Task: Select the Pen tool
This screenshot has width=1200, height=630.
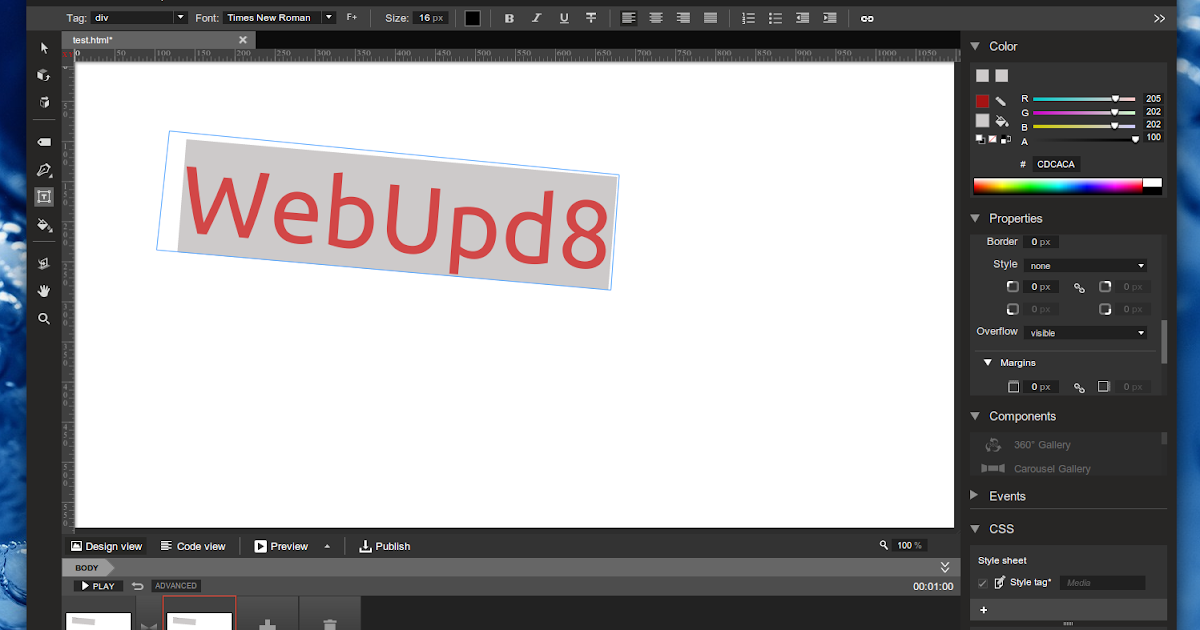Action: (x=44, y=170)
